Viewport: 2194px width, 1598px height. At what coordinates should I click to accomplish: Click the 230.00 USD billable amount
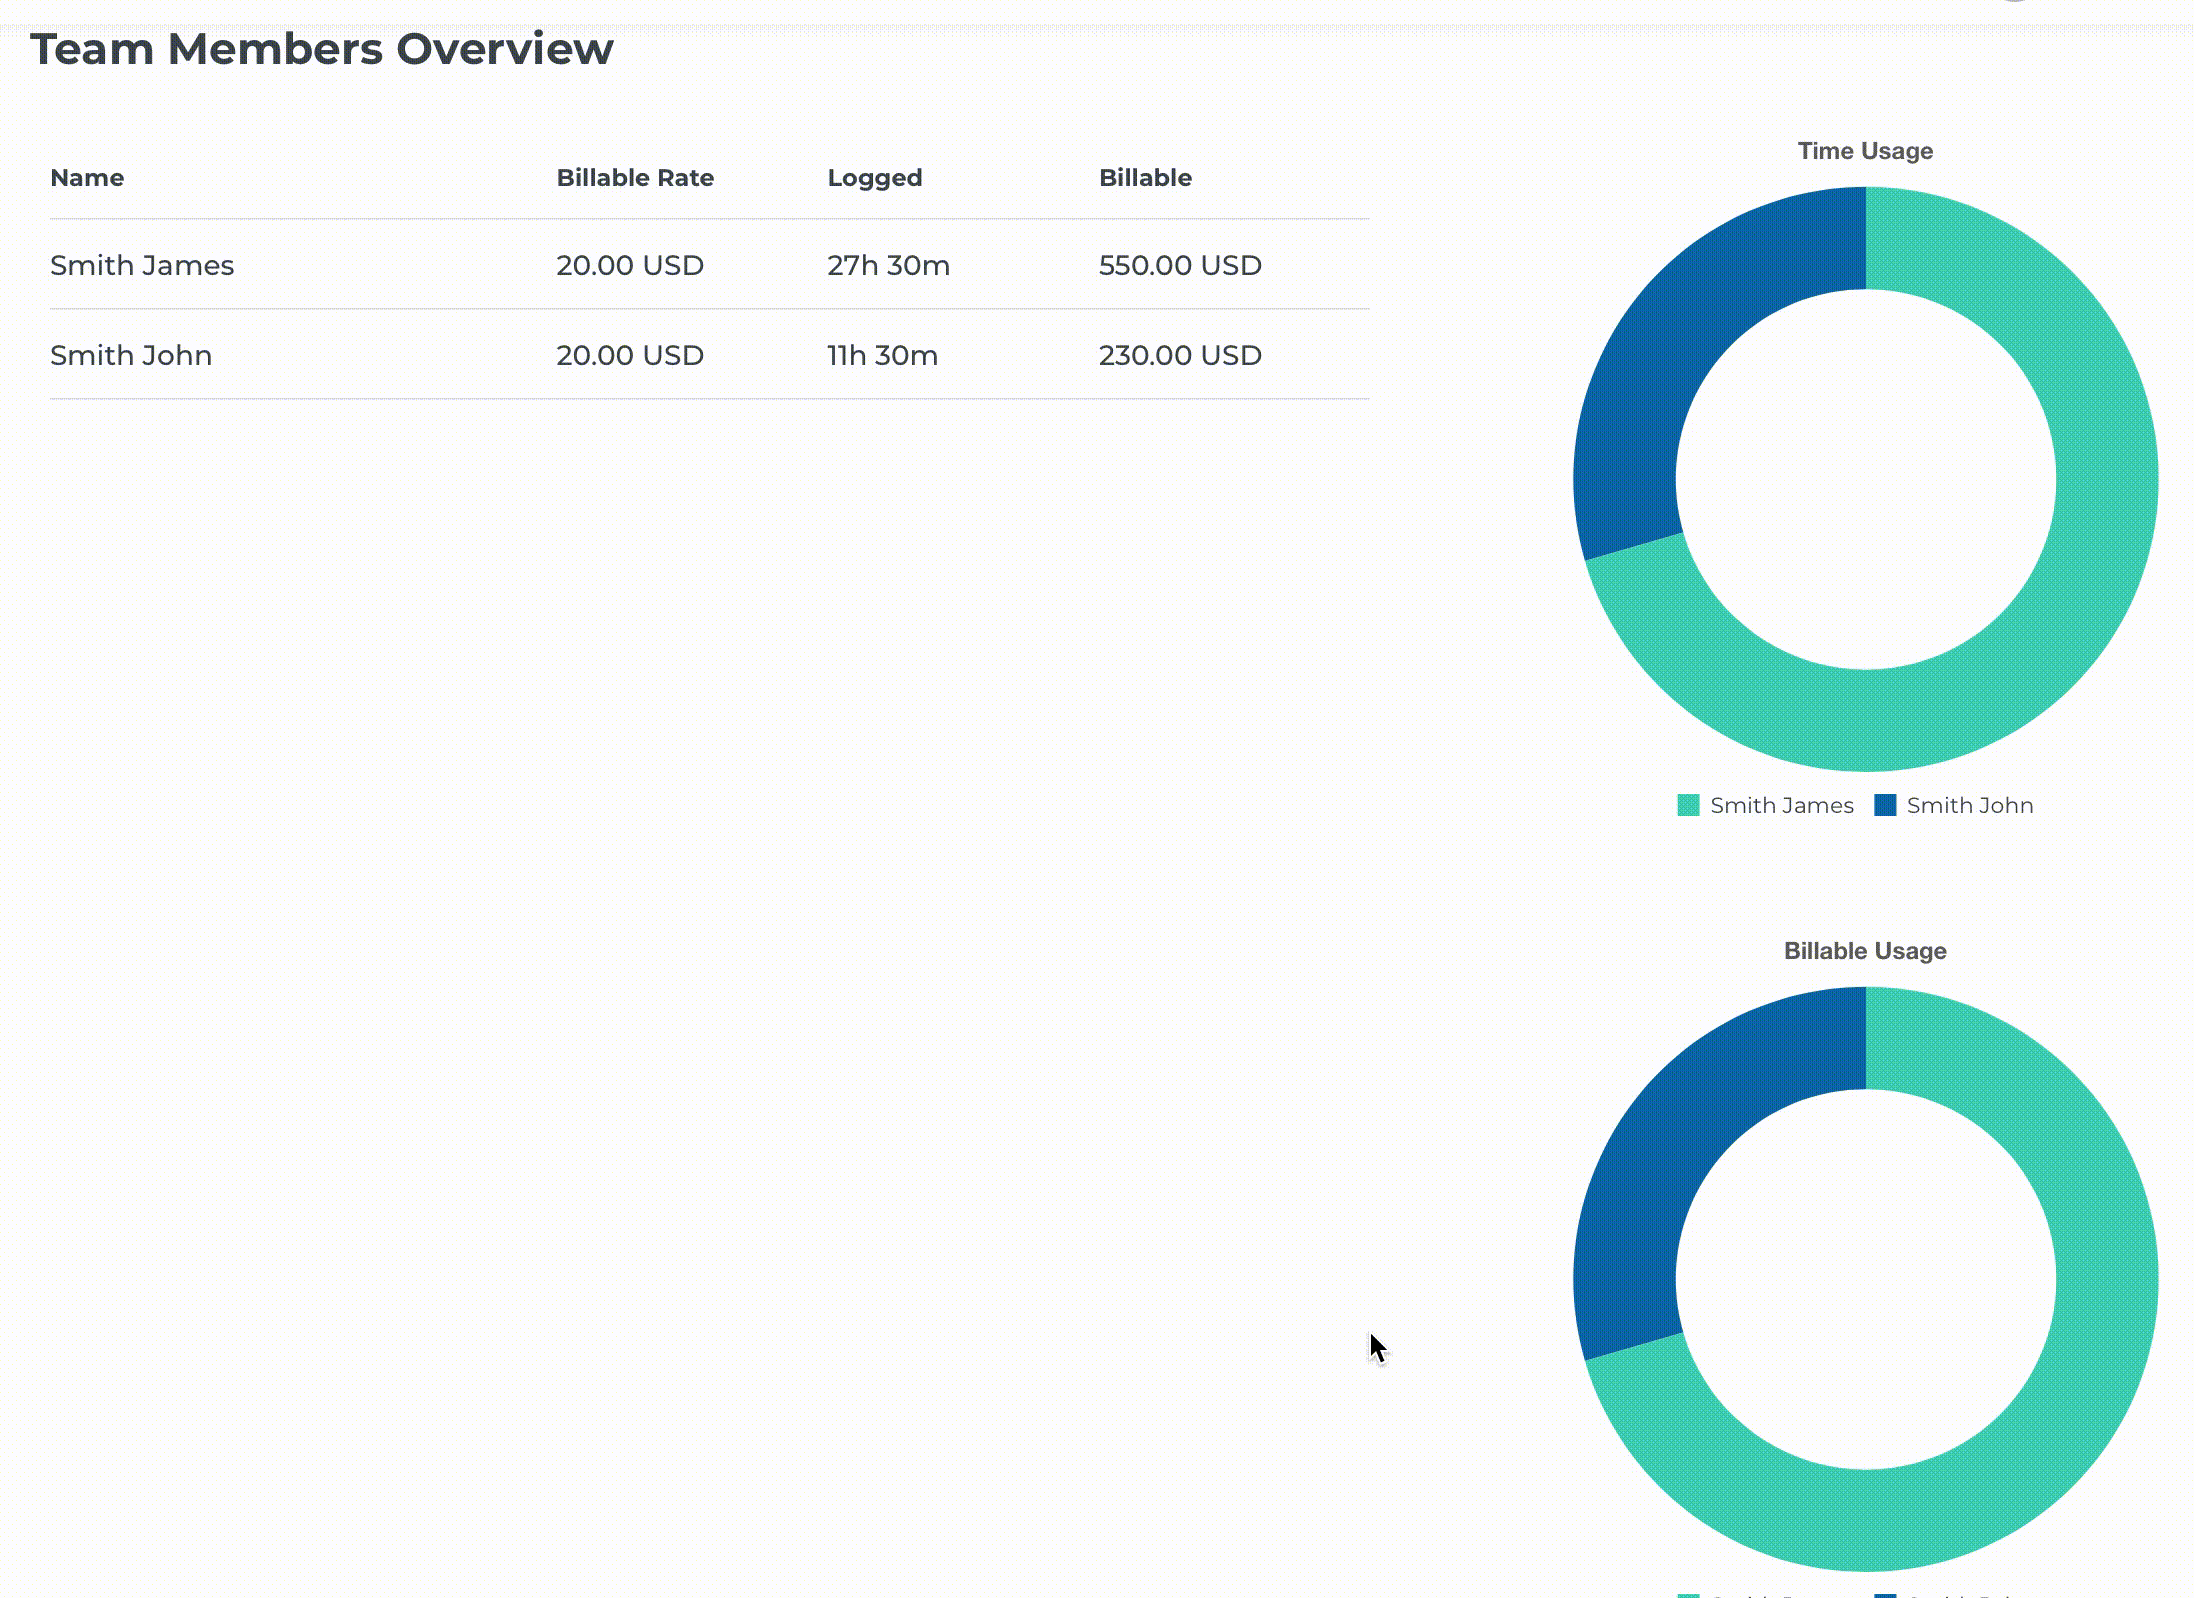coord(1180,355)
